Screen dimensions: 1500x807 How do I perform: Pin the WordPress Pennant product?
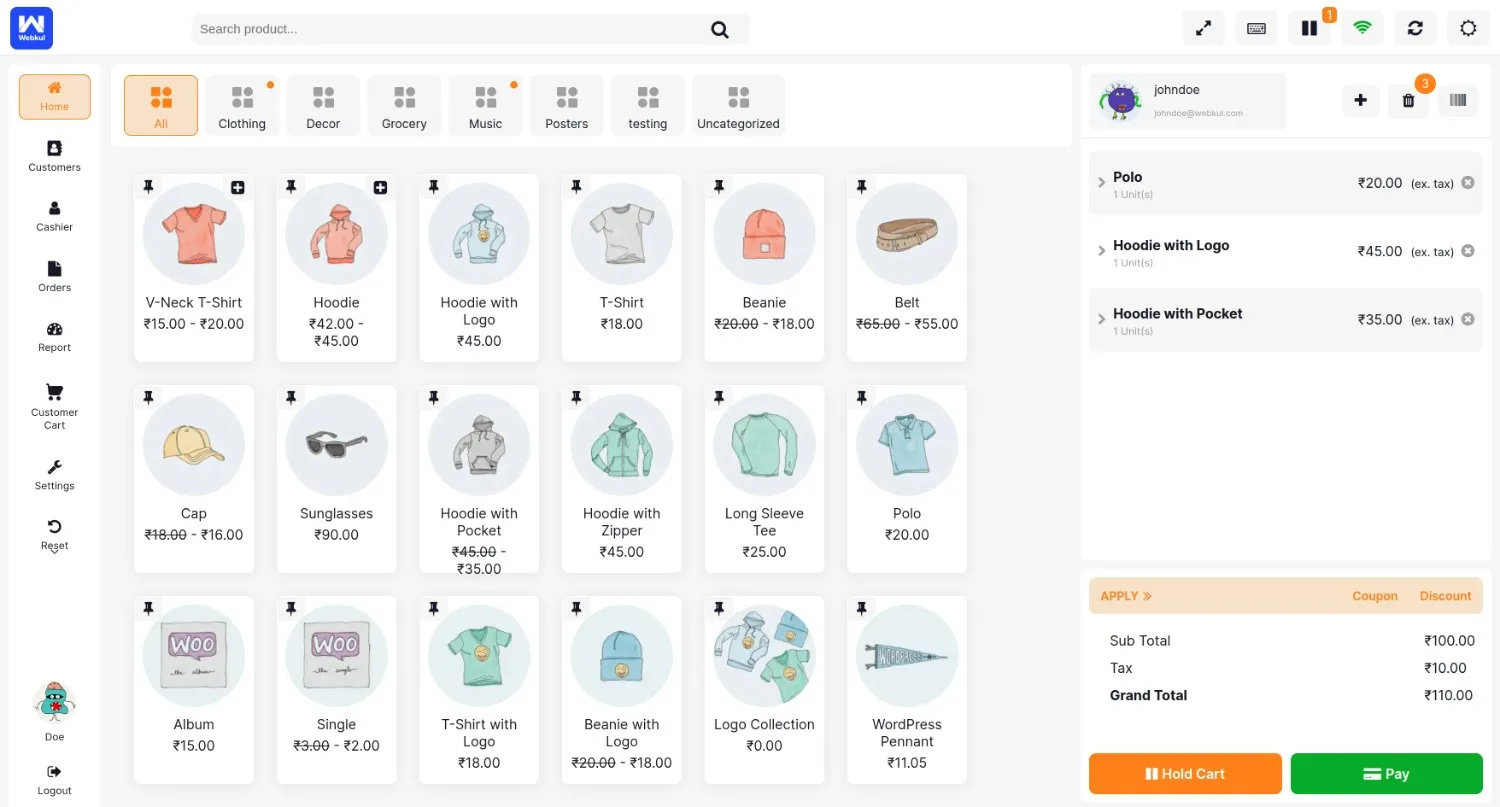pyautogui.click(x=861, y=608)
